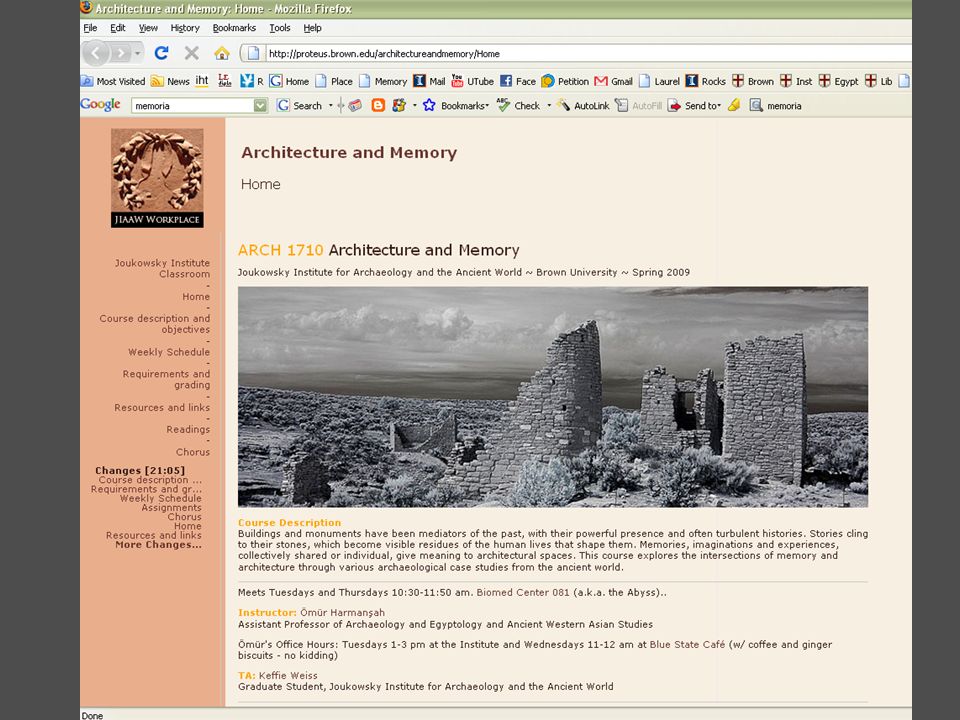
Task: Click the Google toolbar Search button
Action: [x=299, y=105]
